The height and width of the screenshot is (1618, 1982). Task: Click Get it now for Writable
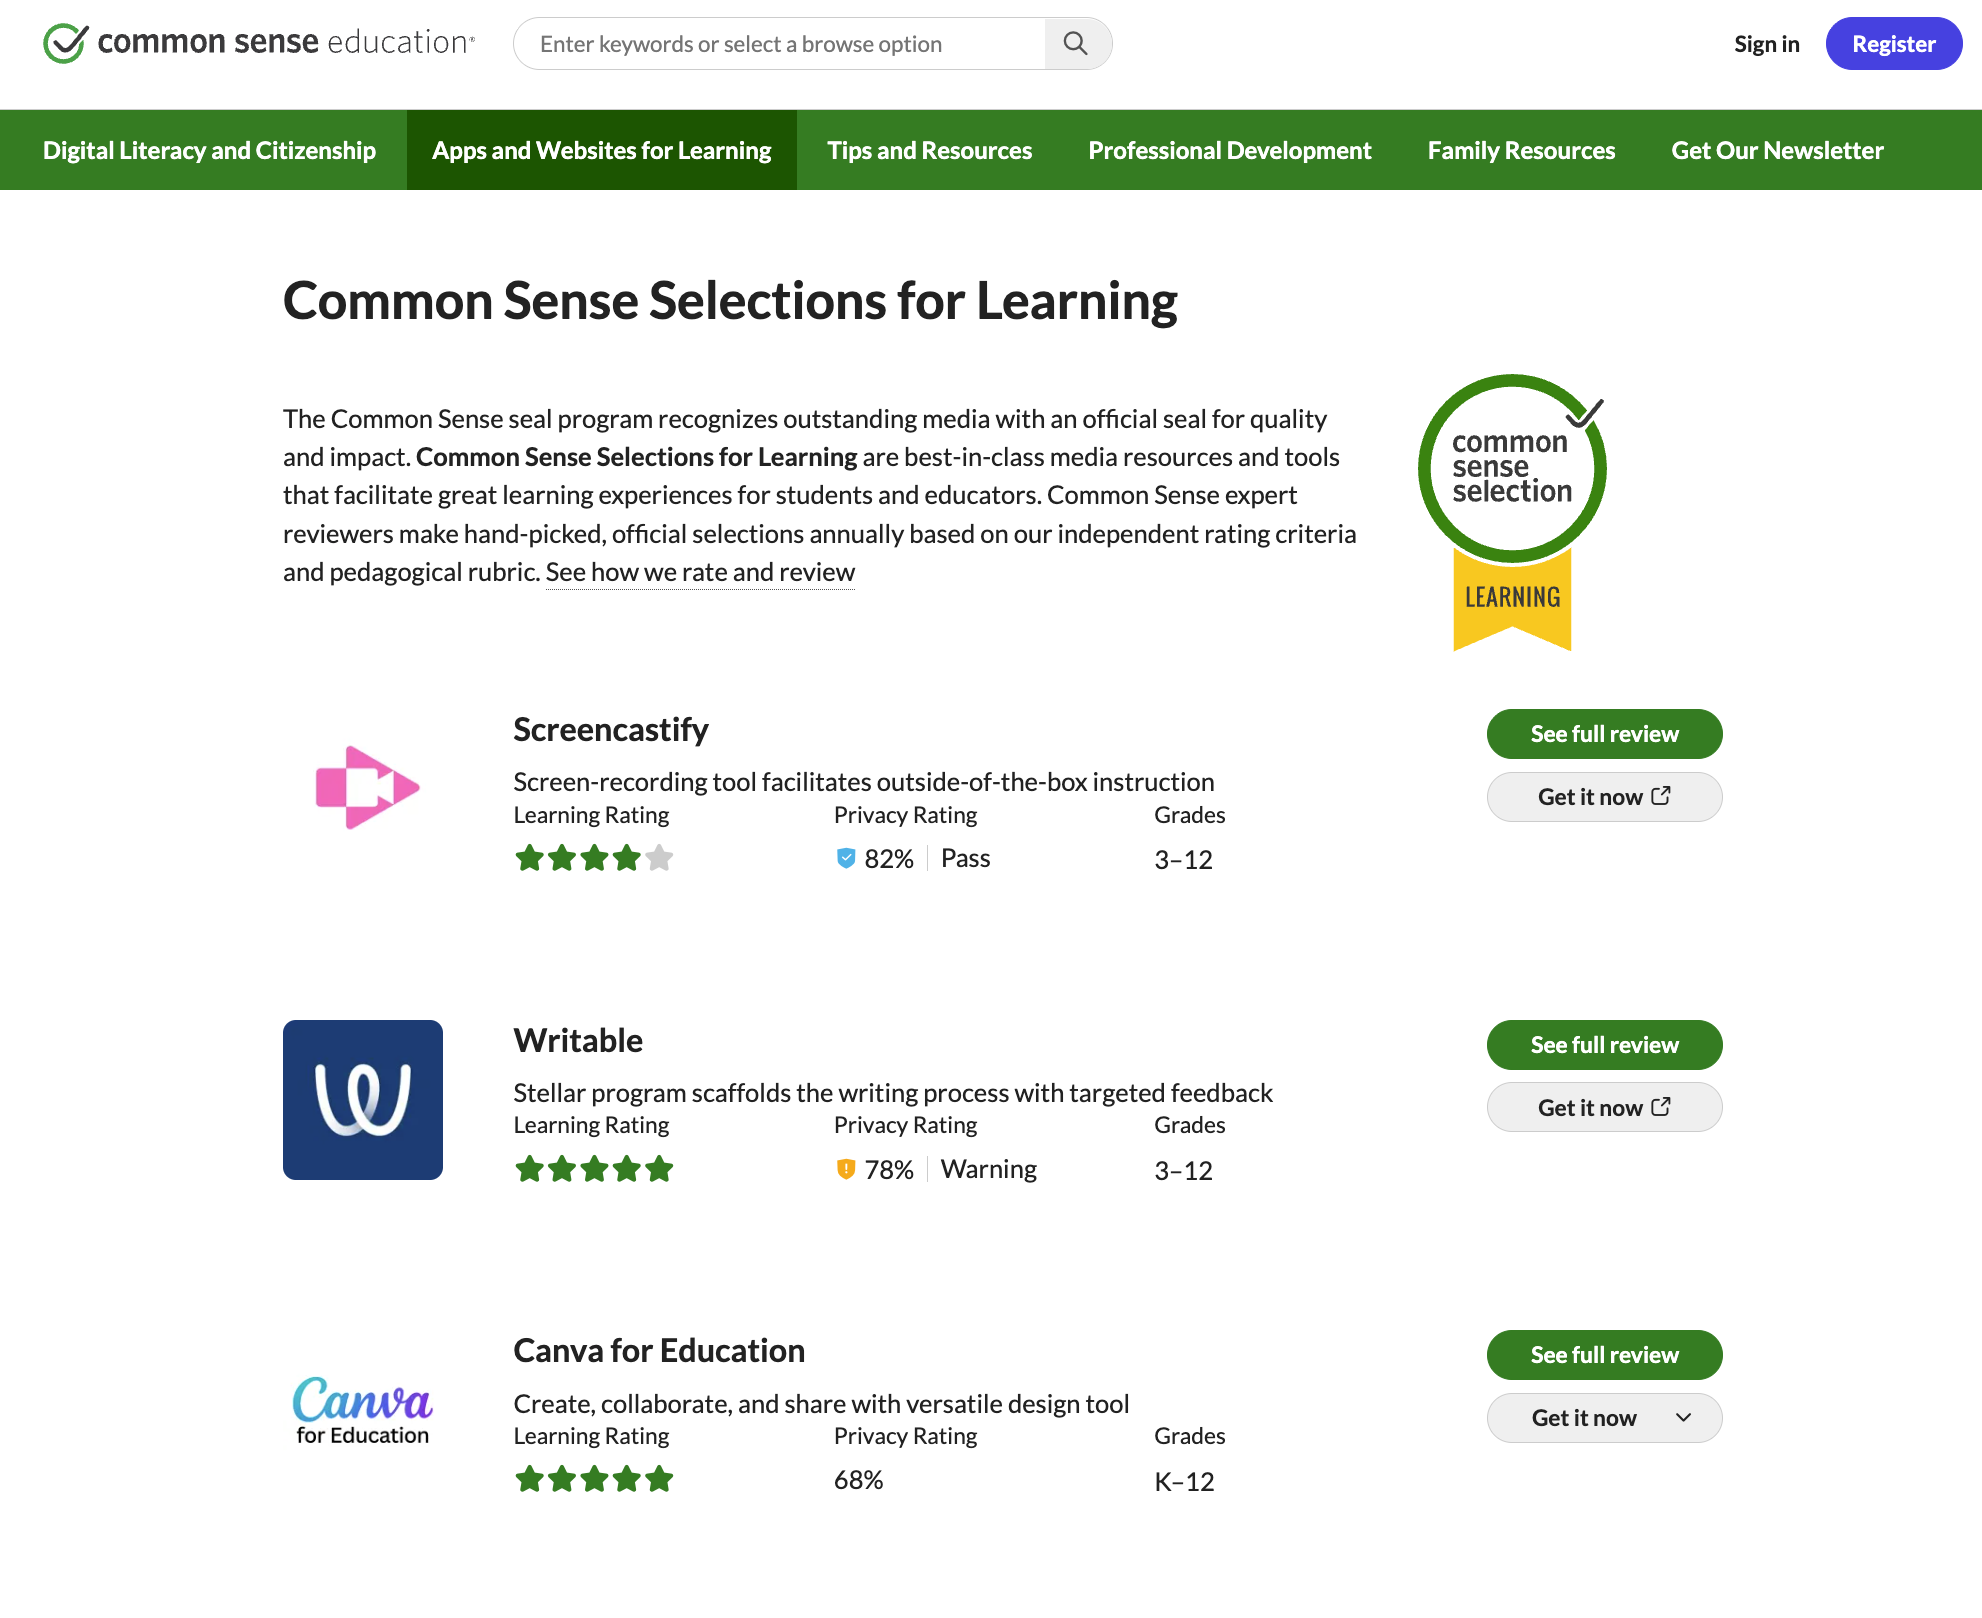1604,1107
